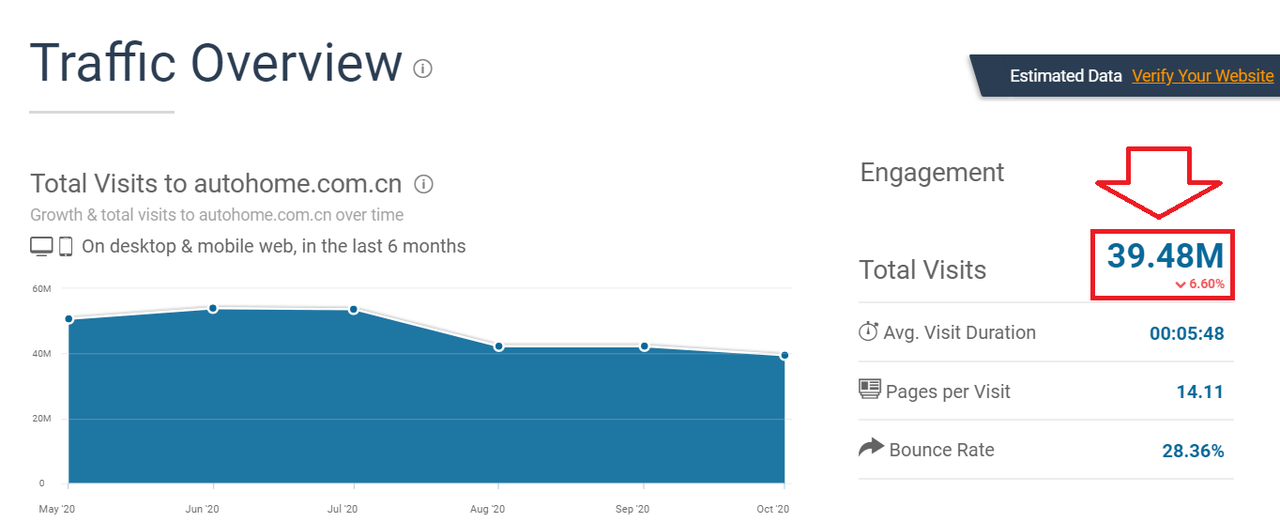Click the Estimated Data banner label
Viewport: 1280px width, 522px height.
point(1066,76)
